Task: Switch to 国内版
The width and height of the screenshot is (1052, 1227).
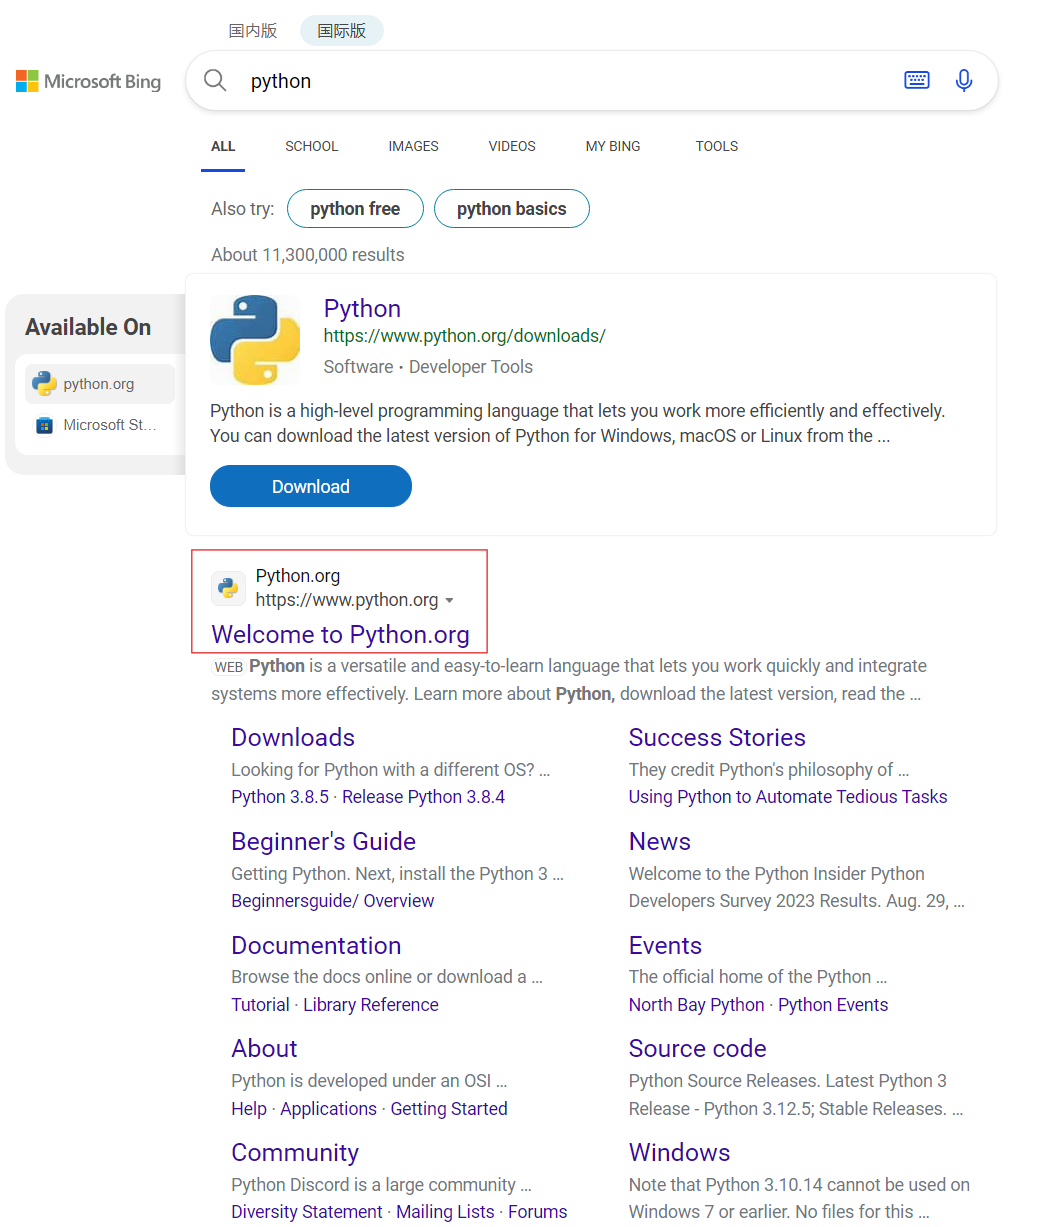Action: tap(253, 30)
